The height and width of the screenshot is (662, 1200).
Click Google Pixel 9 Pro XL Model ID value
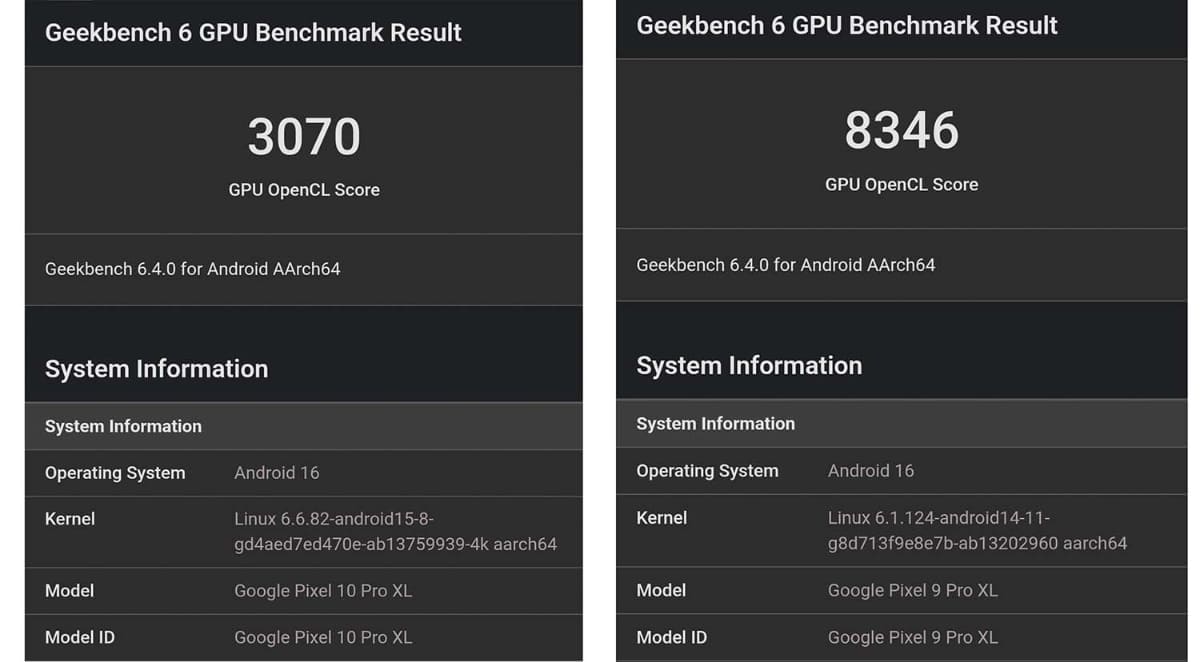click(x=912, y=637)
